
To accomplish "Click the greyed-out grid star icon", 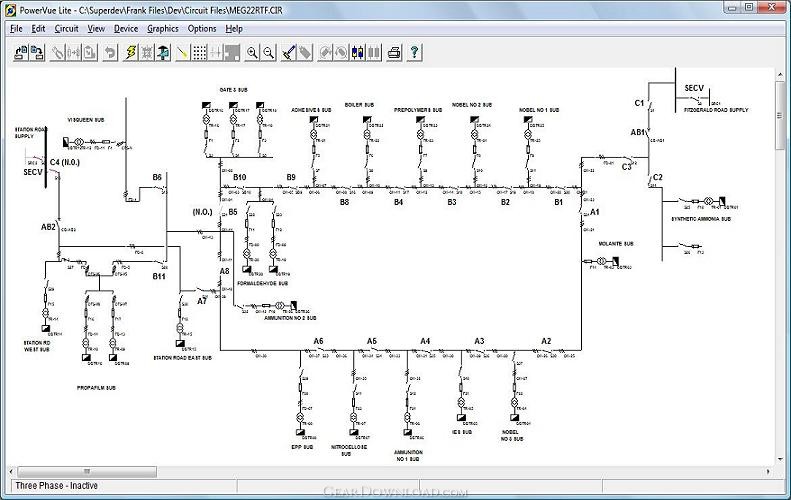I will point(147,52).
